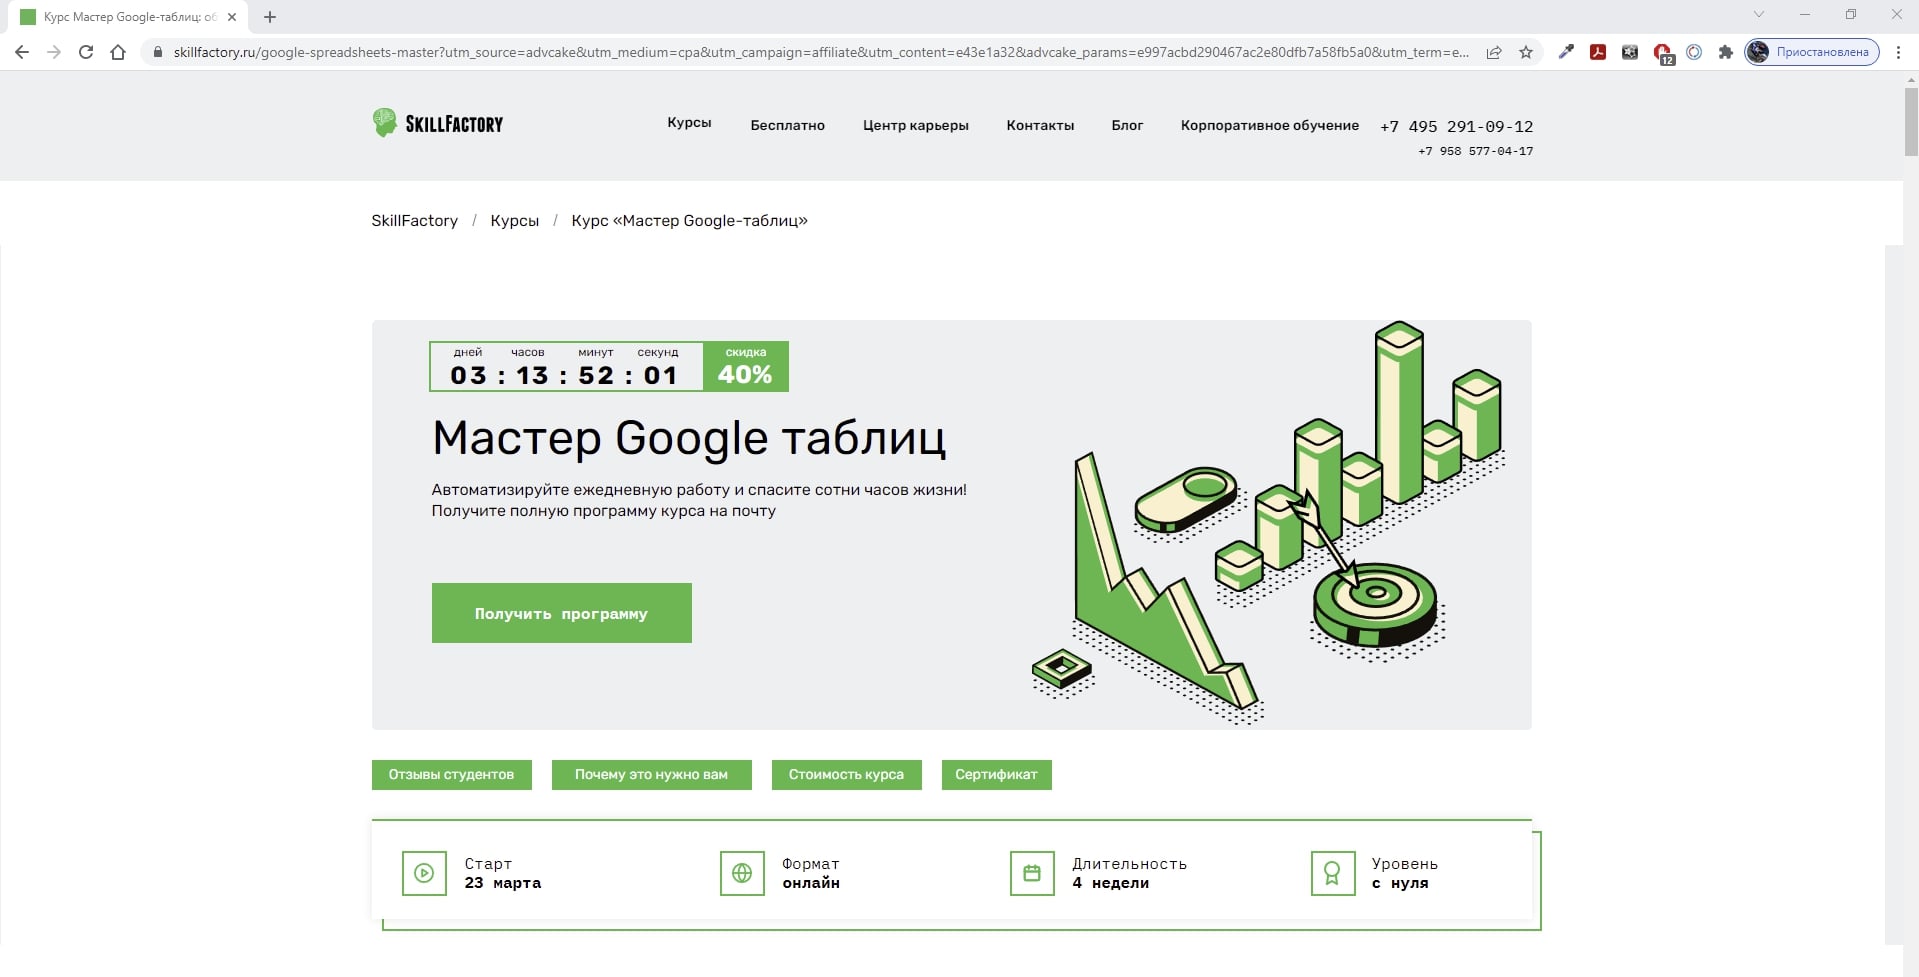Screen dimensions: 1919x977
Task: Open Корпоративное обучение in the navigation
Action: click(x=1270, y=125)
